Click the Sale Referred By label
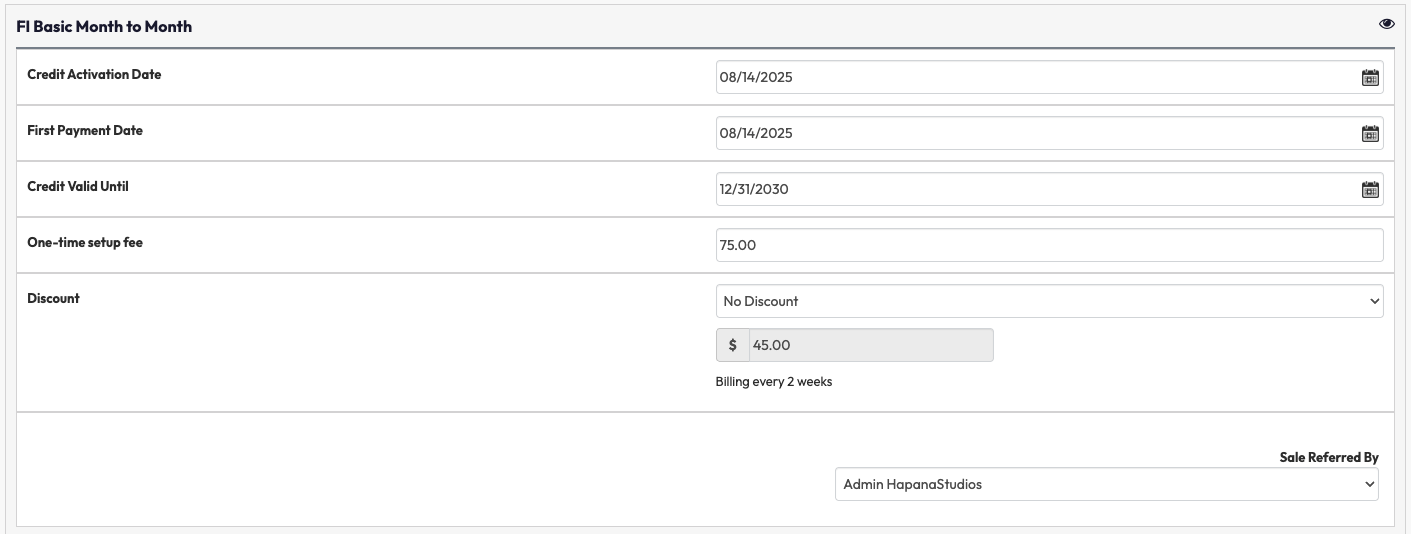The image size is (1411, 534). (x=1328, y=458)
